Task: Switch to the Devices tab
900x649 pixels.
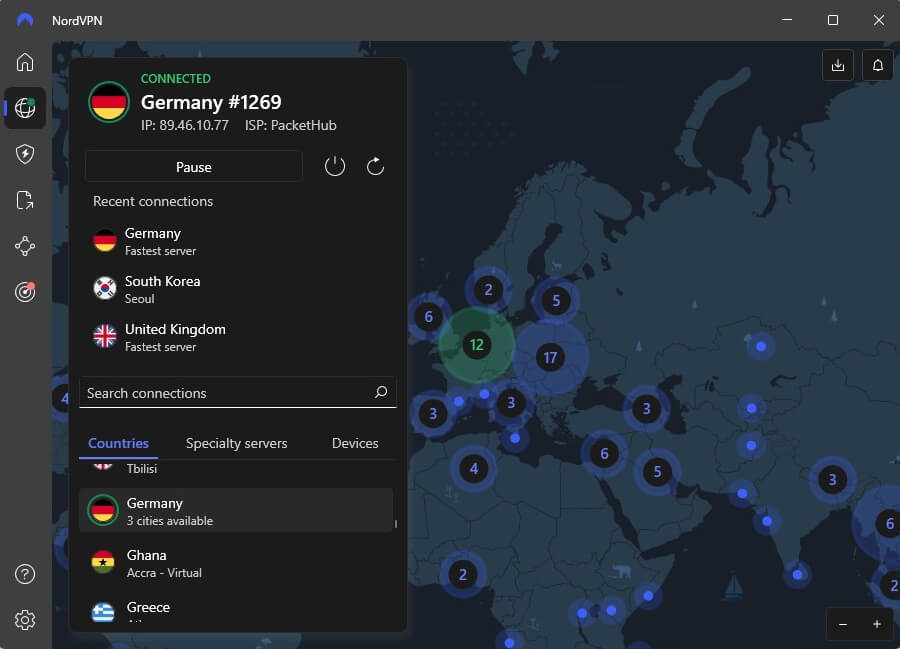Action: (x=355, y=443)
